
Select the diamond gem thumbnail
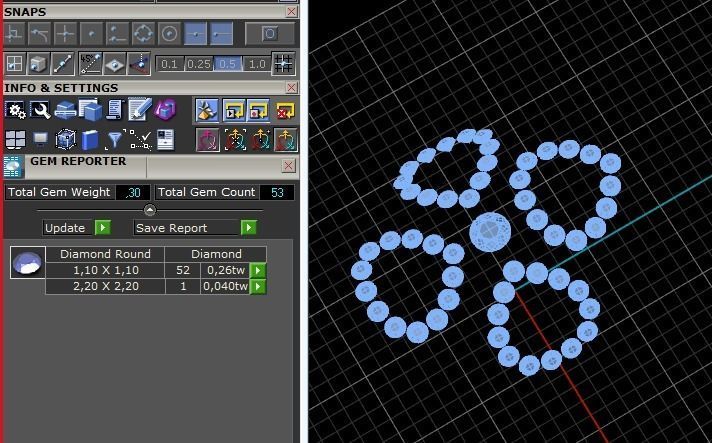28,263
